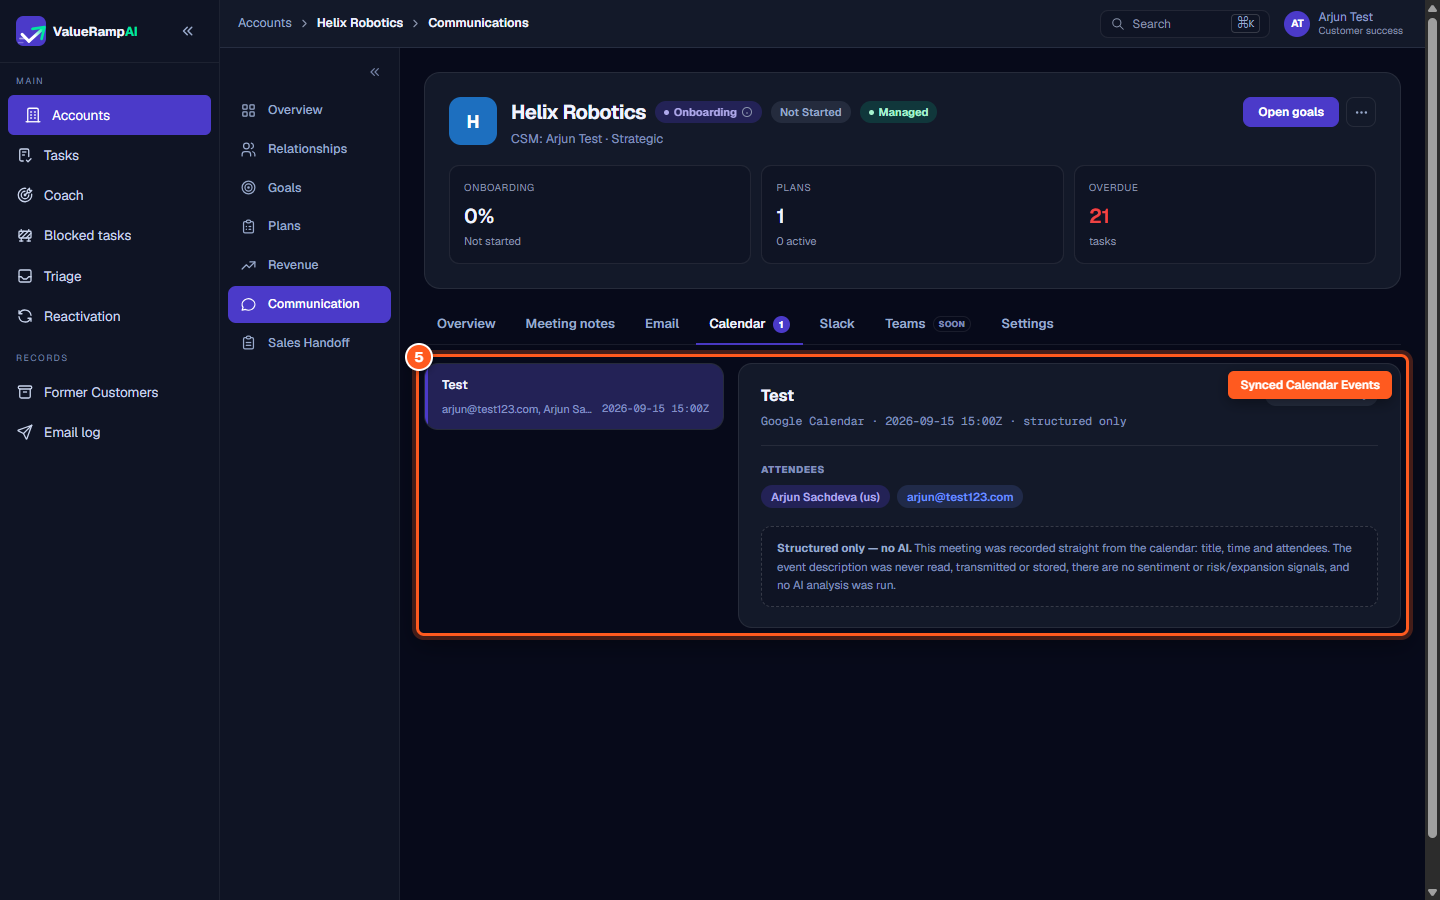Open Coach from the main sidebar
This screenshot has width=1440, height=900.
[109, 195]
